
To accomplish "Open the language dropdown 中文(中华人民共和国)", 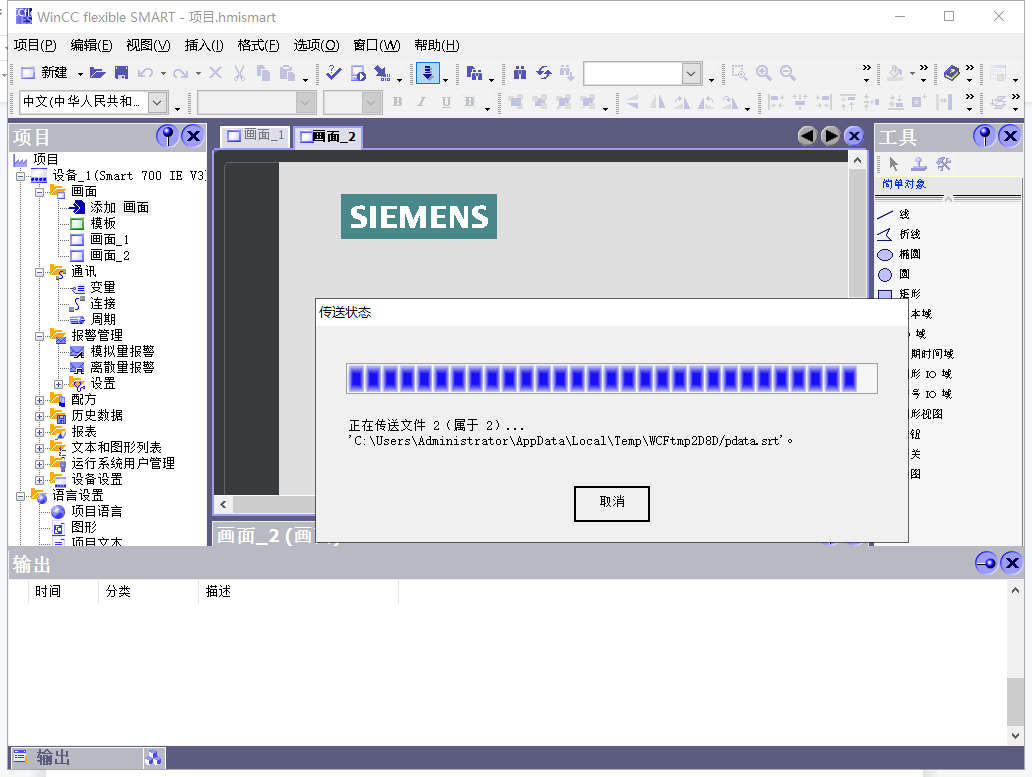I will 158,102.
